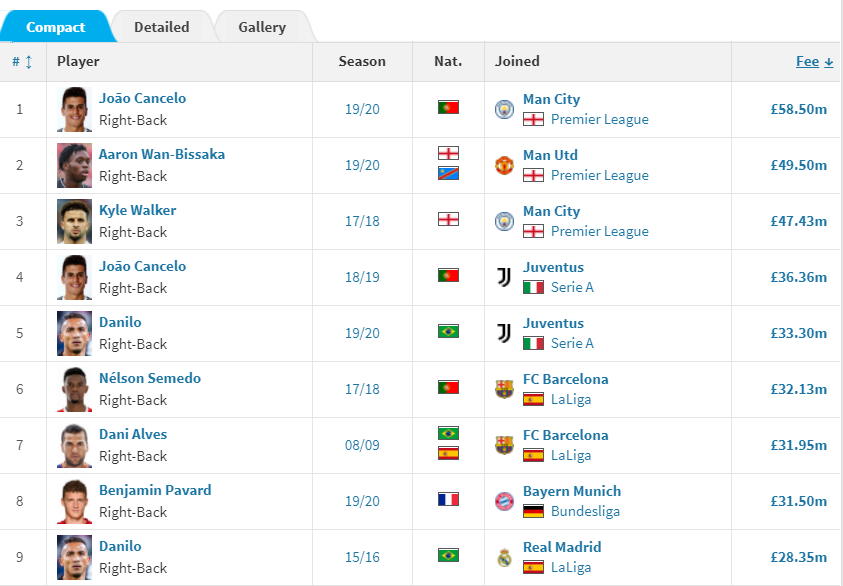Screen dimensions: 843x586
Task: Click Real Madrid club crest icon
Action: (x=504, y=558)
